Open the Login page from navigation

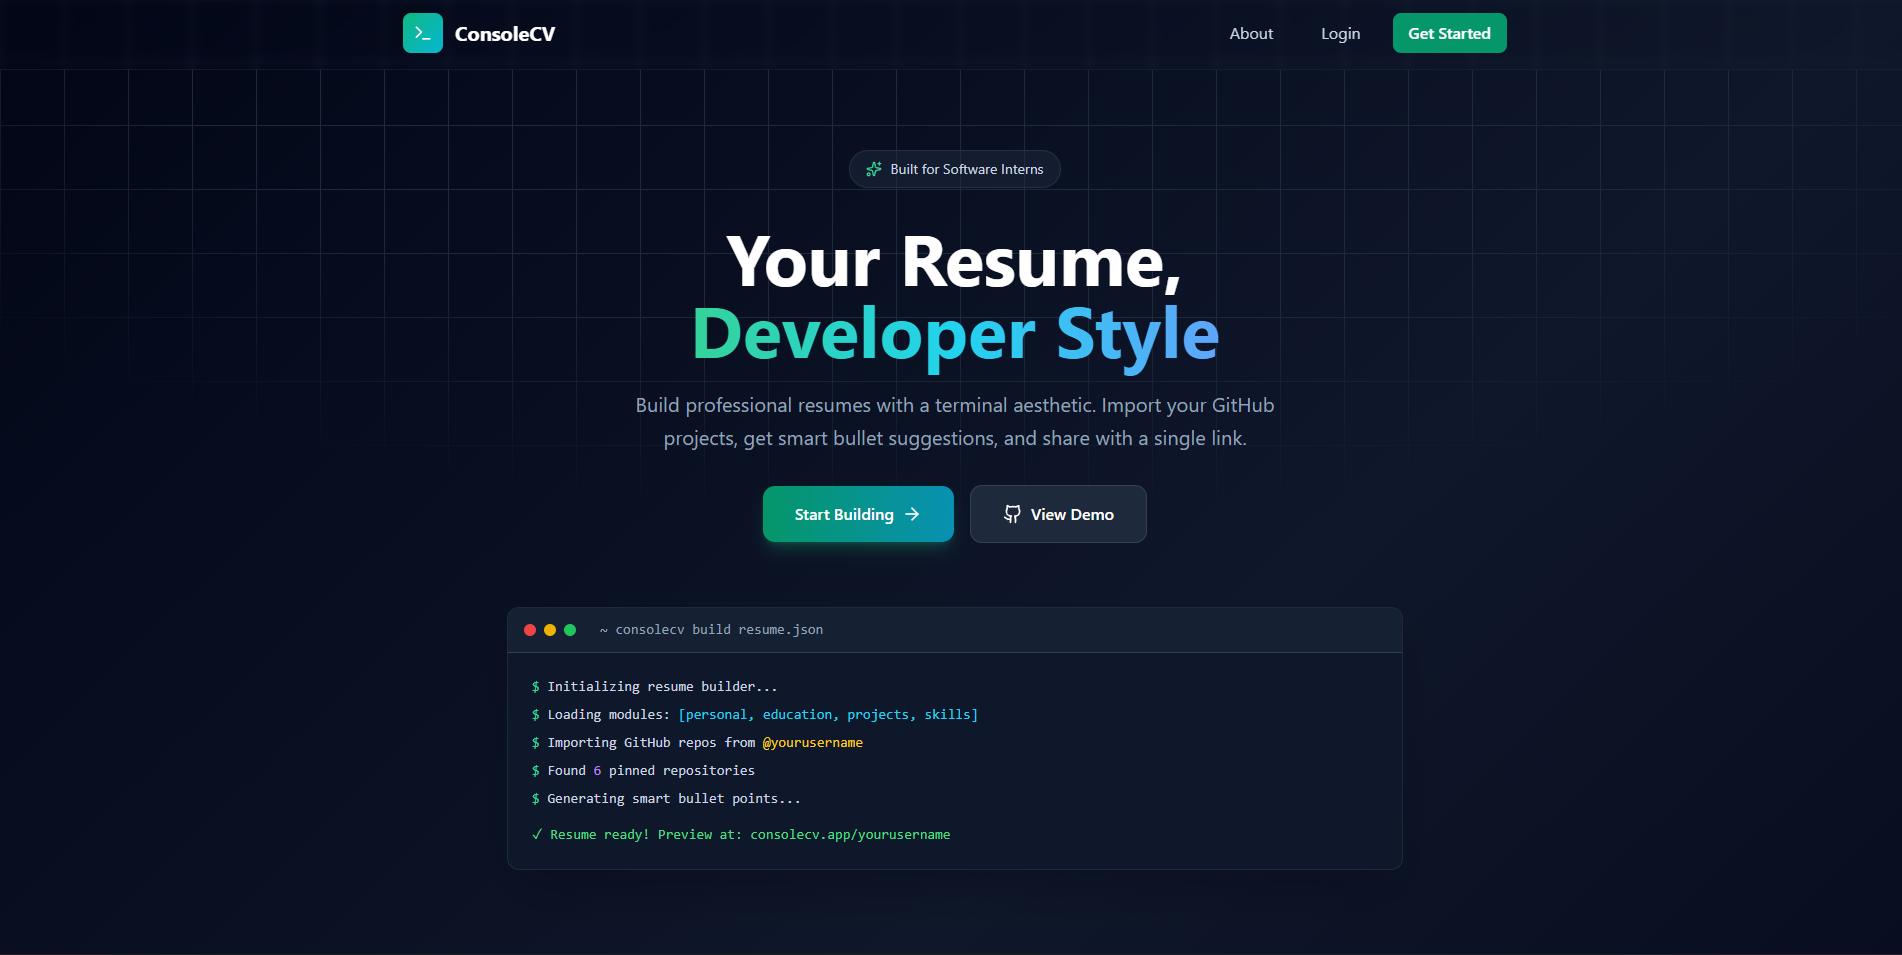tap(1340, 33)
